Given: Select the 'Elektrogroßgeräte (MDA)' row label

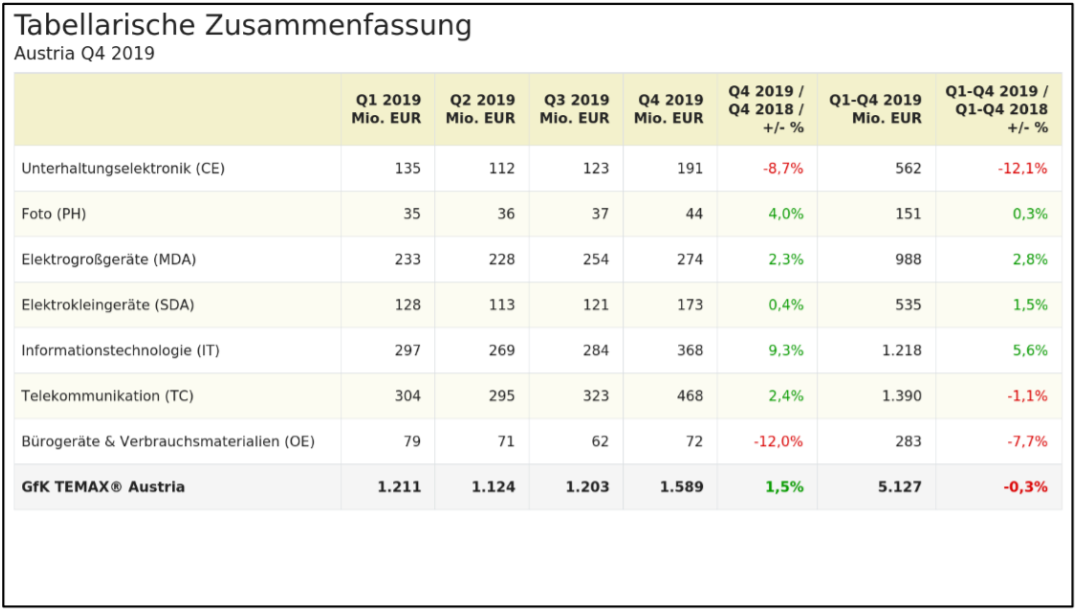Looking at the screenshot, I should 109,260.
